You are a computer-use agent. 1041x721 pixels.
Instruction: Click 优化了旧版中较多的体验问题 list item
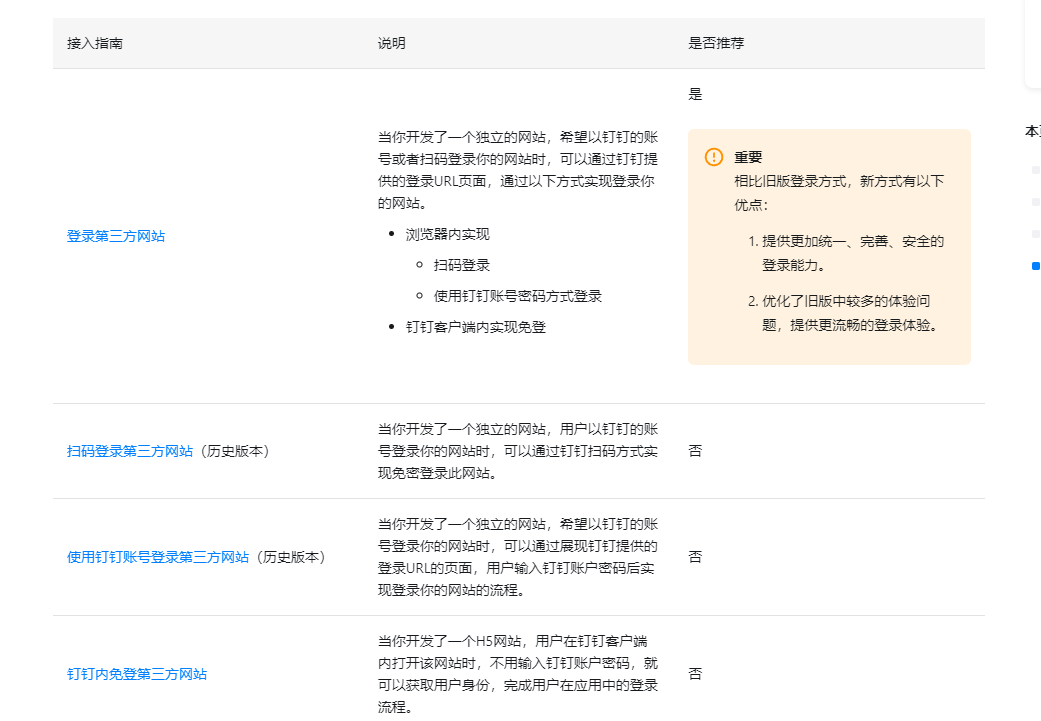point(850,313)
